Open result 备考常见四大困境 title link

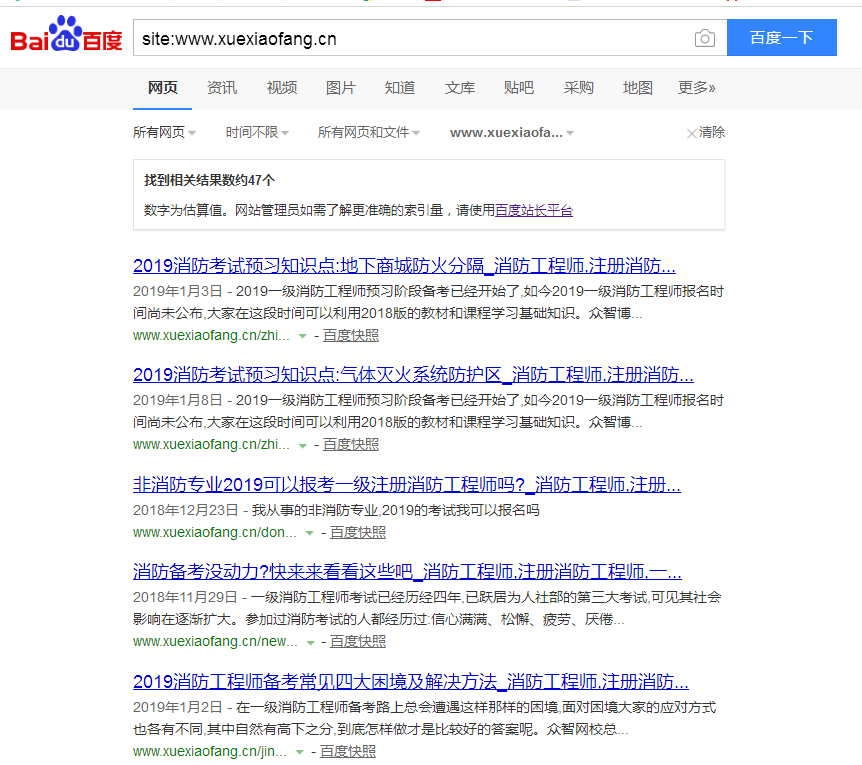click(411, 682)
